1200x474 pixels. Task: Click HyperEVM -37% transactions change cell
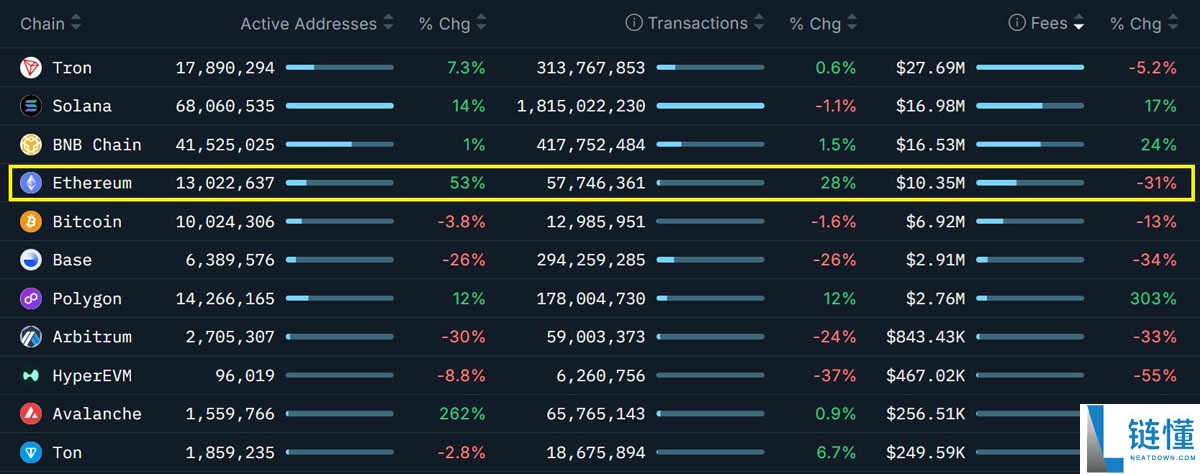pyautogui.click(x=833, y=376)
